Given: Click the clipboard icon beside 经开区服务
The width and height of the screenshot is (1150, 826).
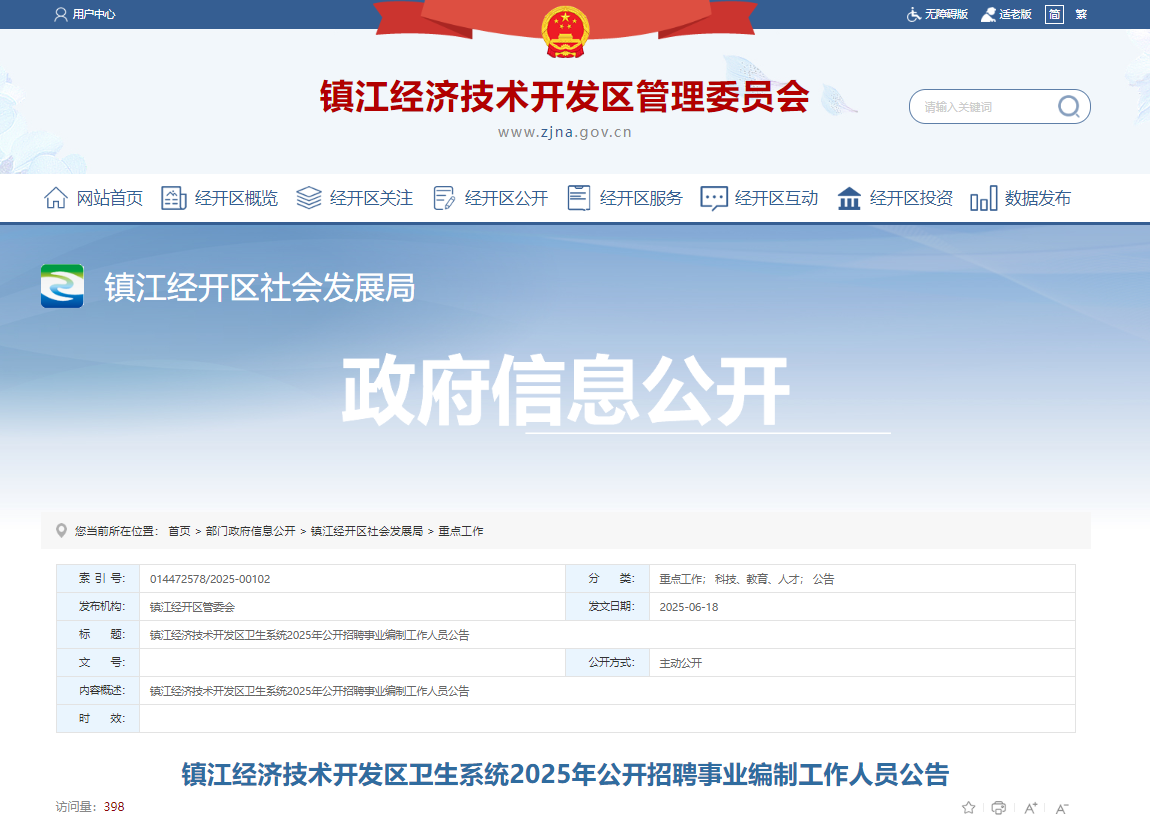Looking at the screenshot, I should pyautogui.click(x=579, y=198).
